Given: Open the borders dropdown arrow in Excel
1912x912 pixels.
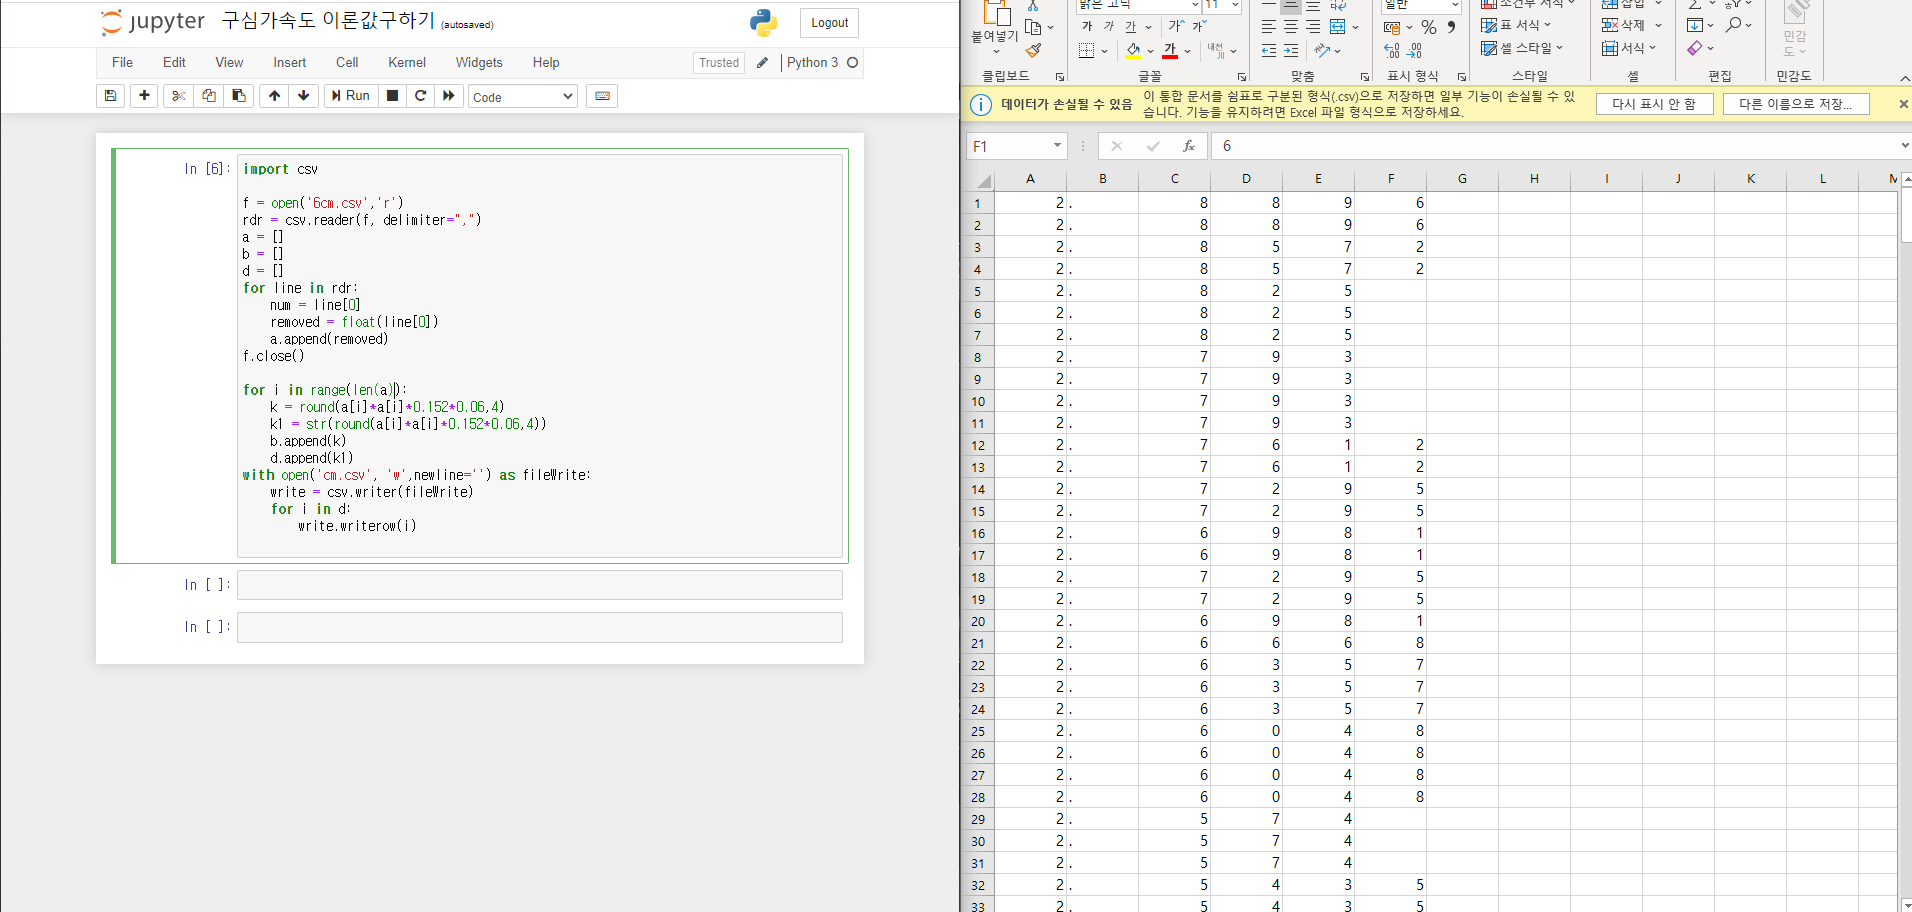Looking at the screenshot, I should [x=1104, y=51].
